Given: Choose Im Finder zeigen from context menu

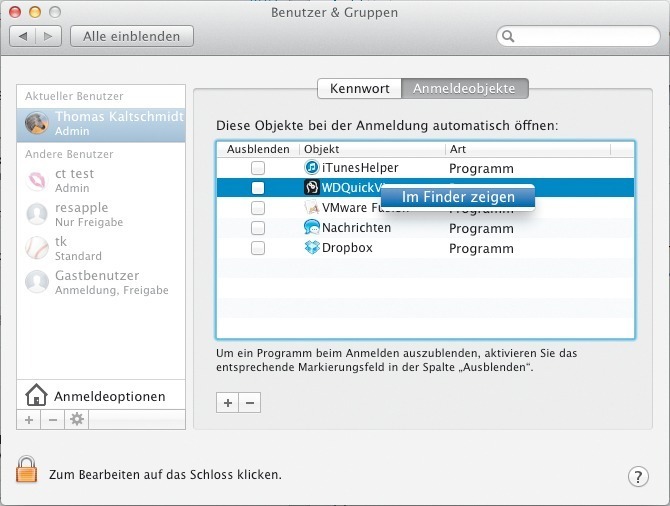Looking at the screenshot, I should 458,197.
